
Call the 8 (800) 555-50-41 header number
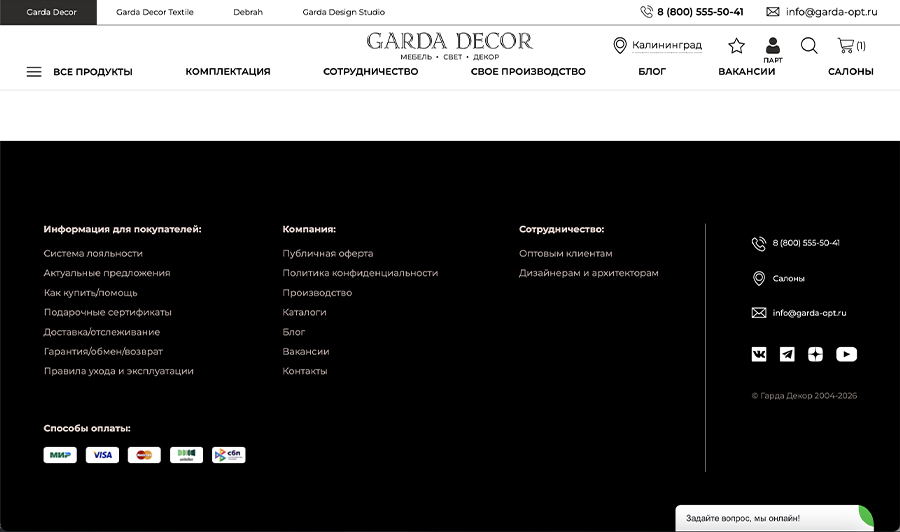tap(700, 11)
